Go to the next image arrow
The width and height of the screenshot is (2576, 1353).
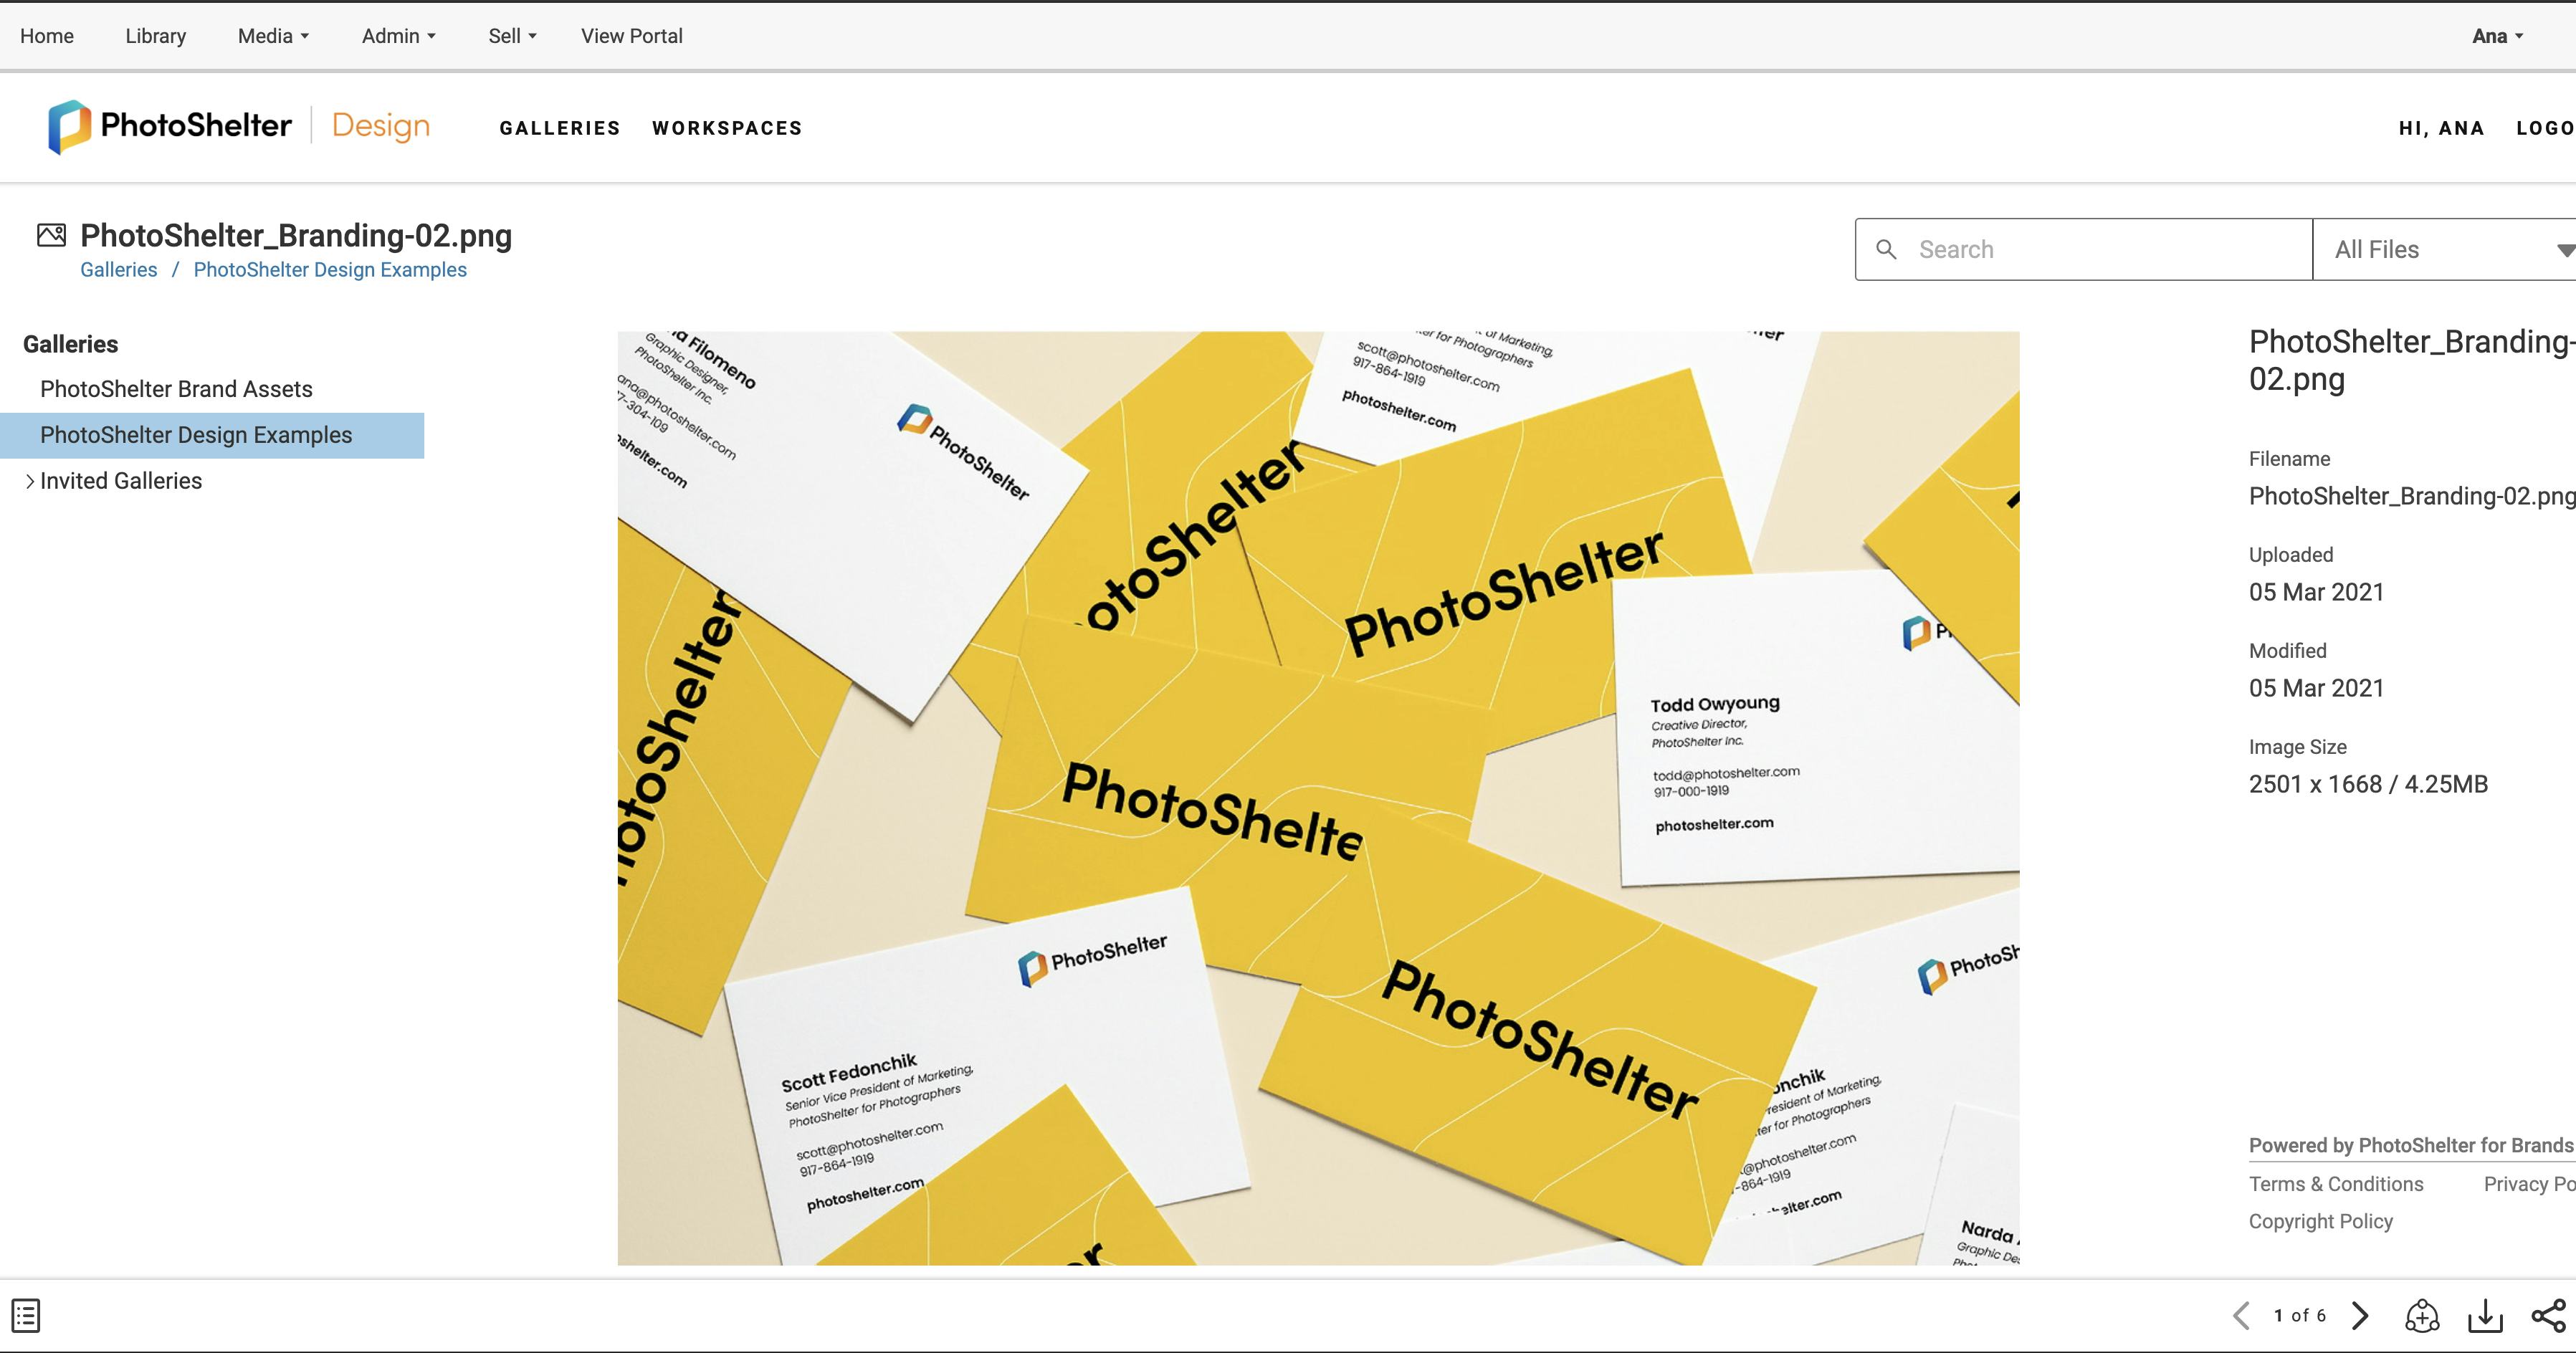click(x=2361, y=1316)
